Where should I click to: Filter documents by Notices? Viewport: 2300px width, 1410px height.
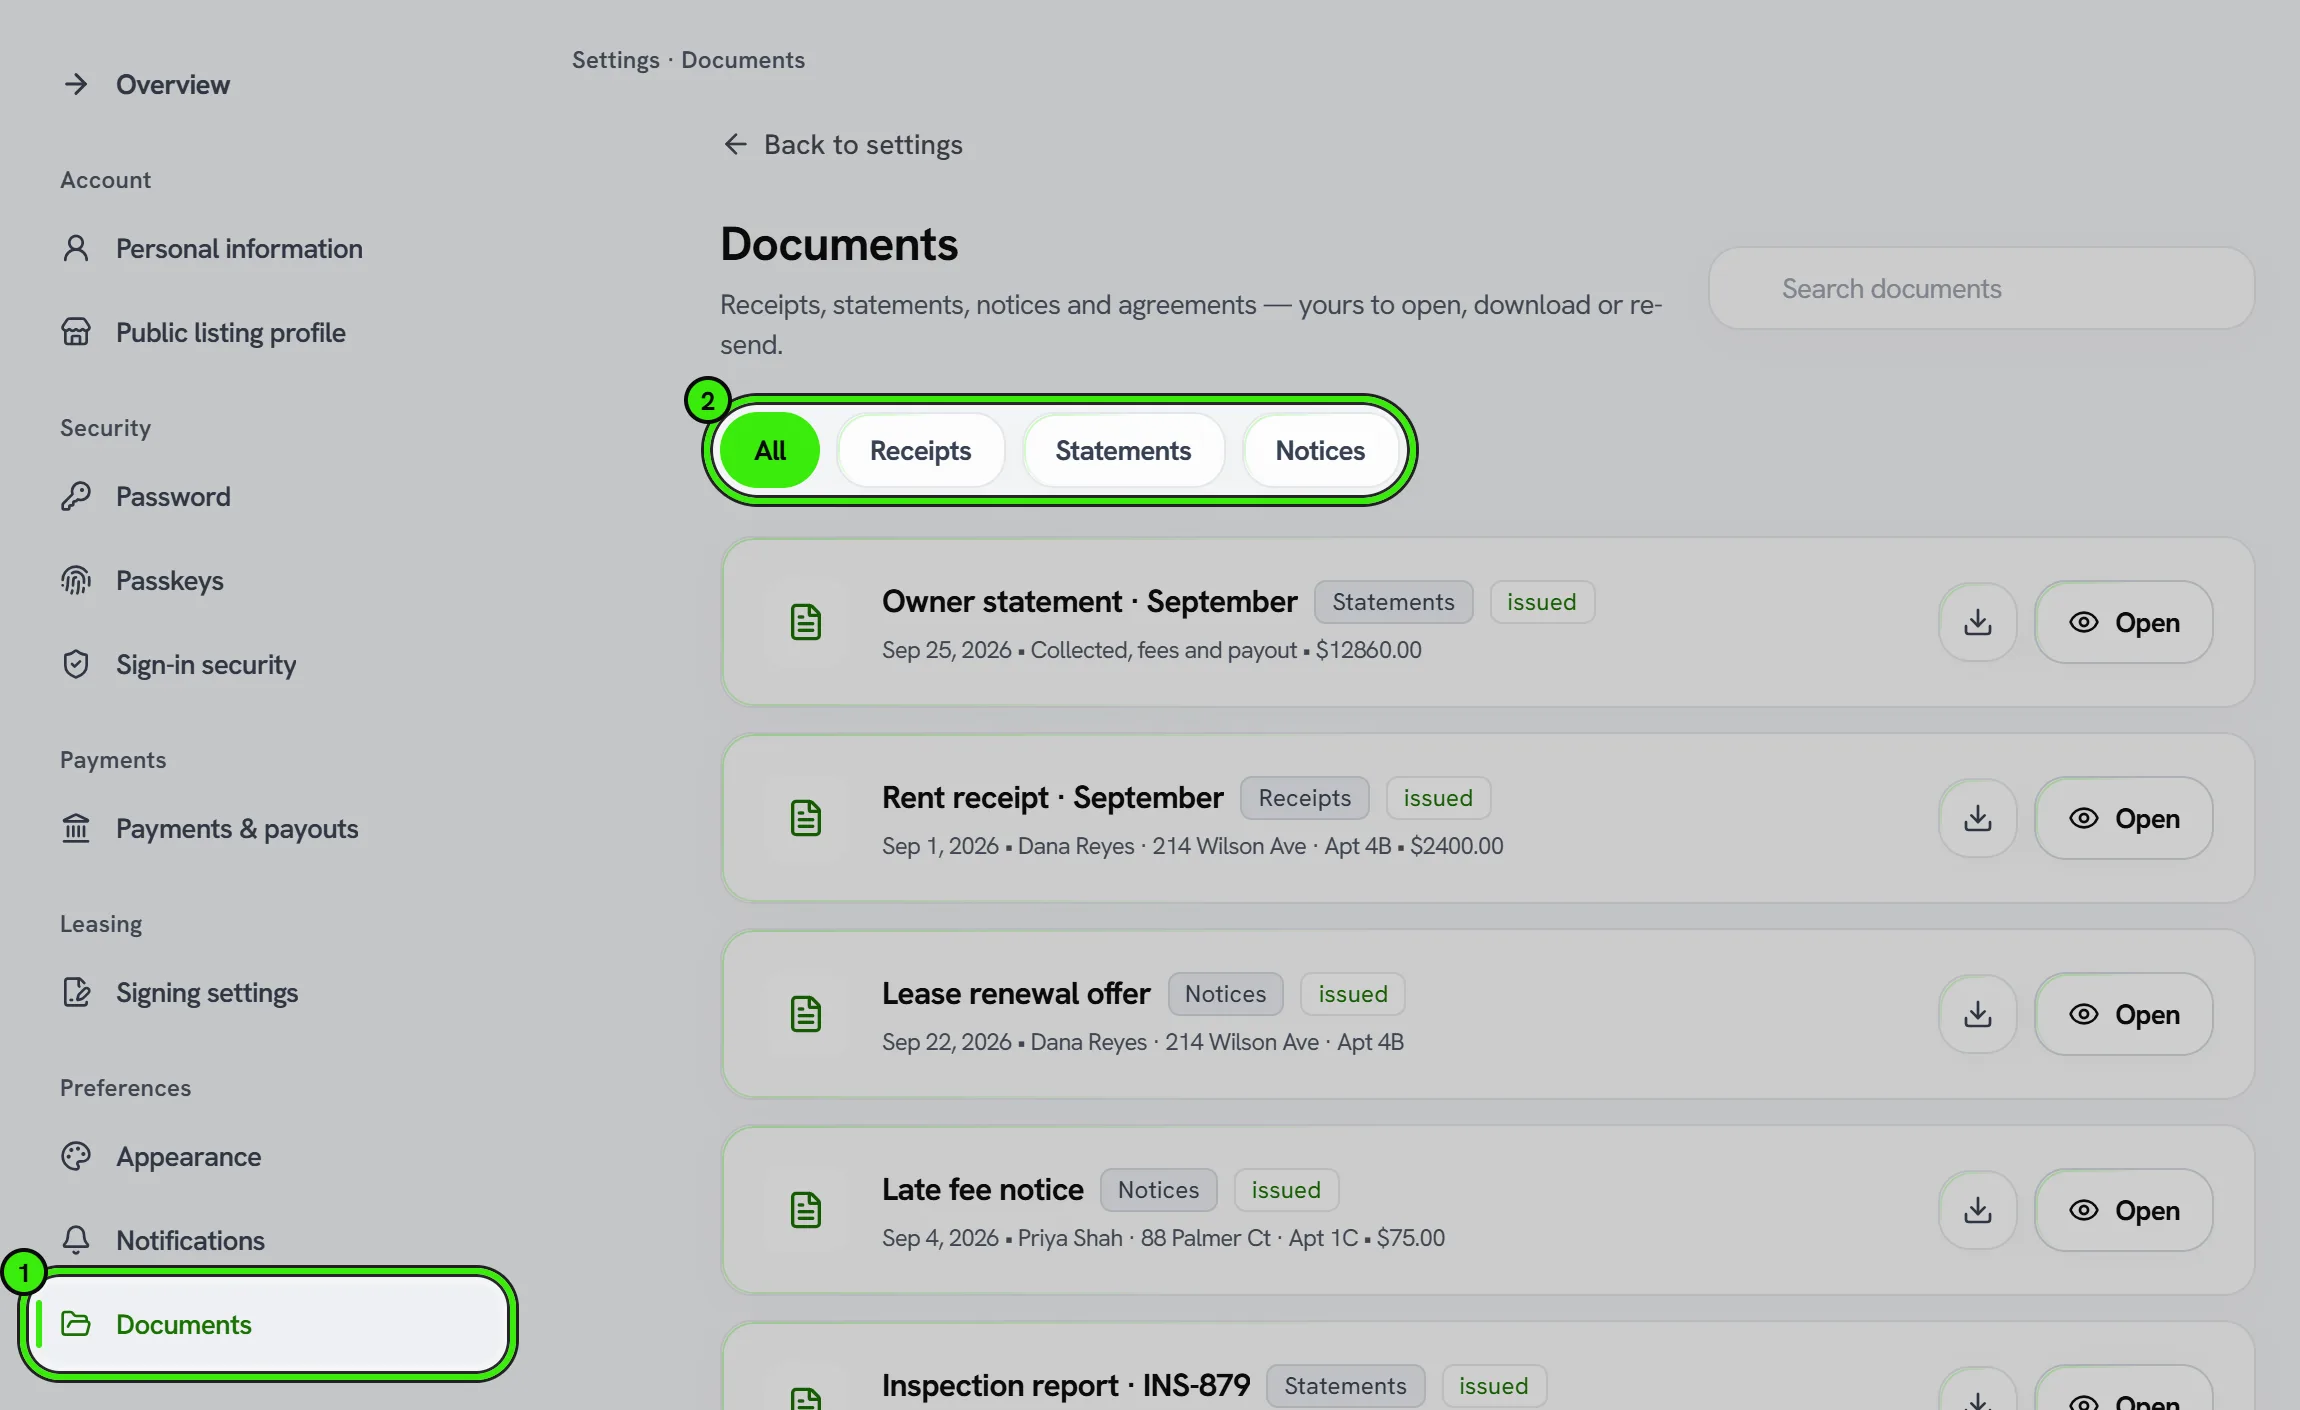(x=1320, y=450)
